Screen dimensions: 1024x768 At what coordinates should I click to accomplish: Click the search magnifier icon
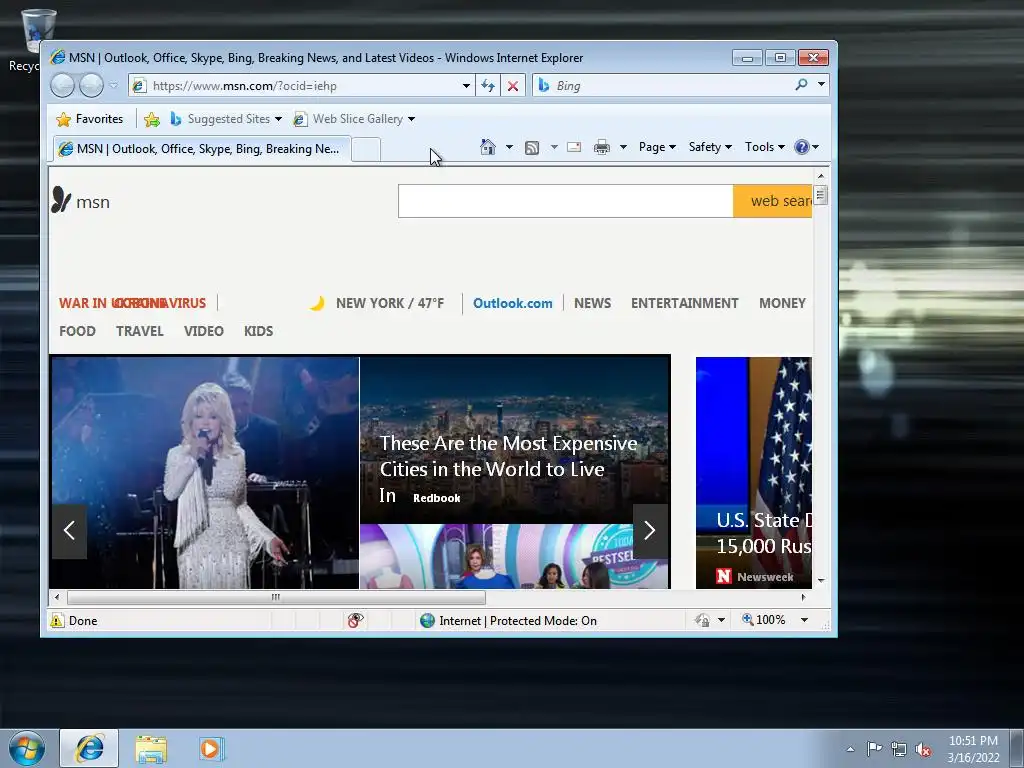click(x=801, y=85)
